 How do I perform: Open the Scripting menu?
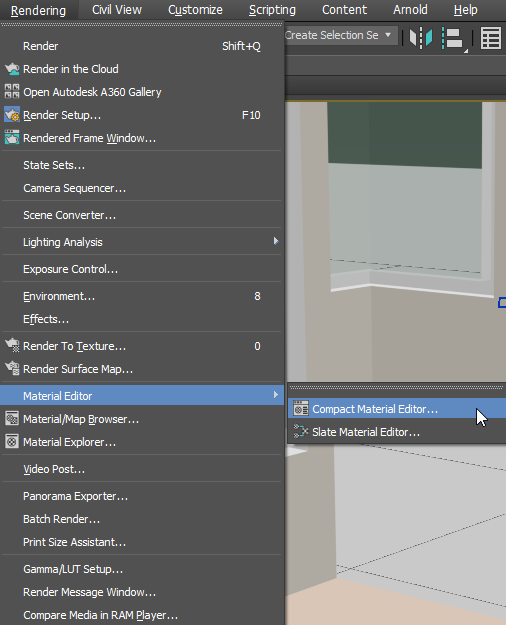(272, 10)
